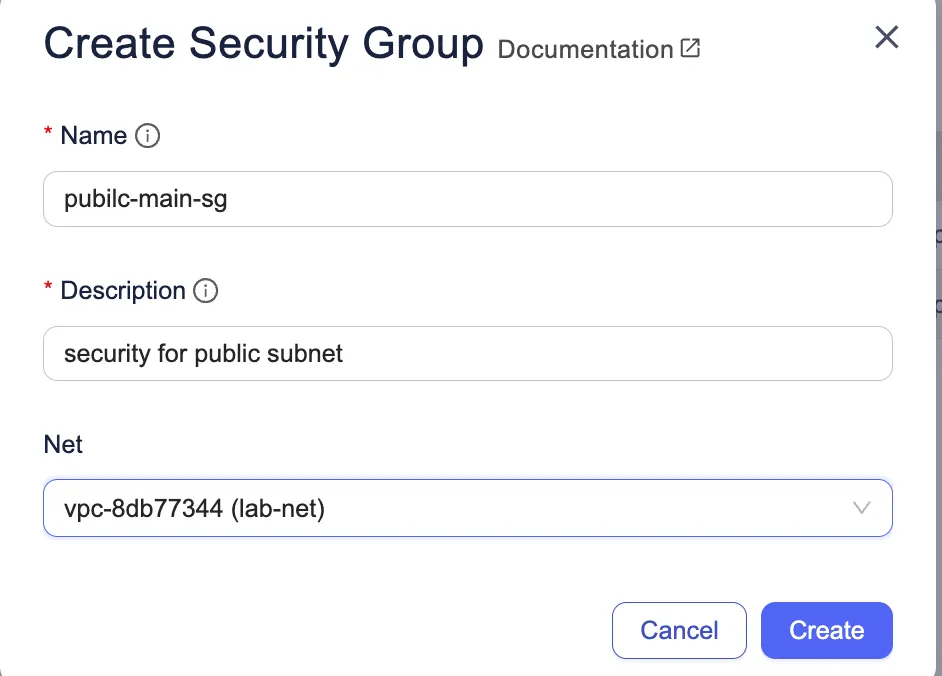Click the red asterisk beside Name
The width and height of the screenshot is (942, 676).
(48, 134)
